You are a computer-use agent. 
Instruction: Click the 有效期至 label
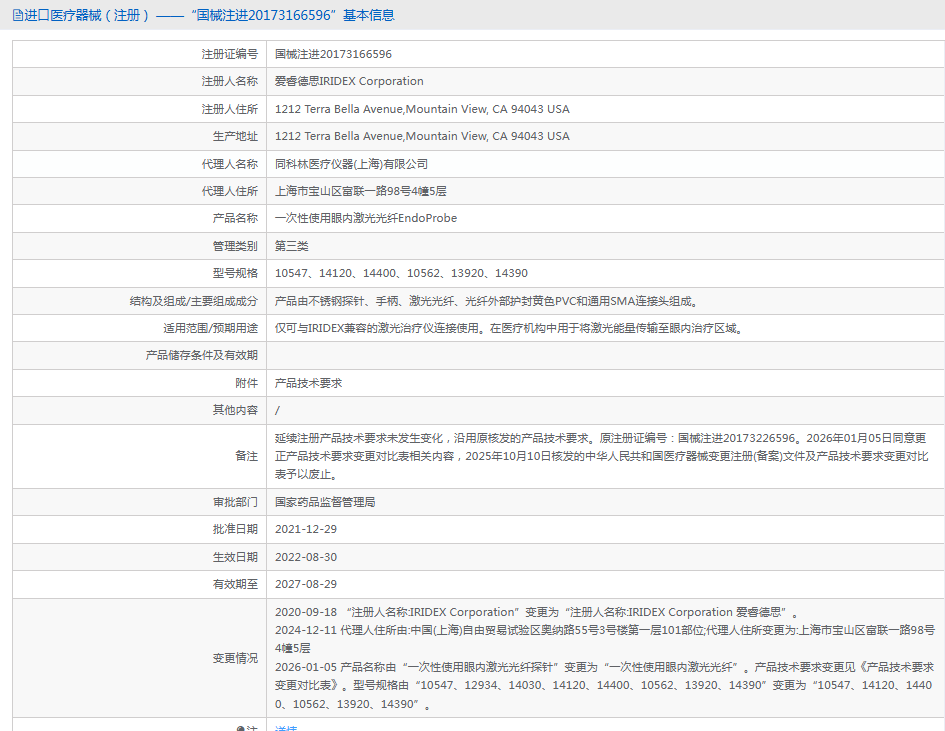(x=235, y=584)
